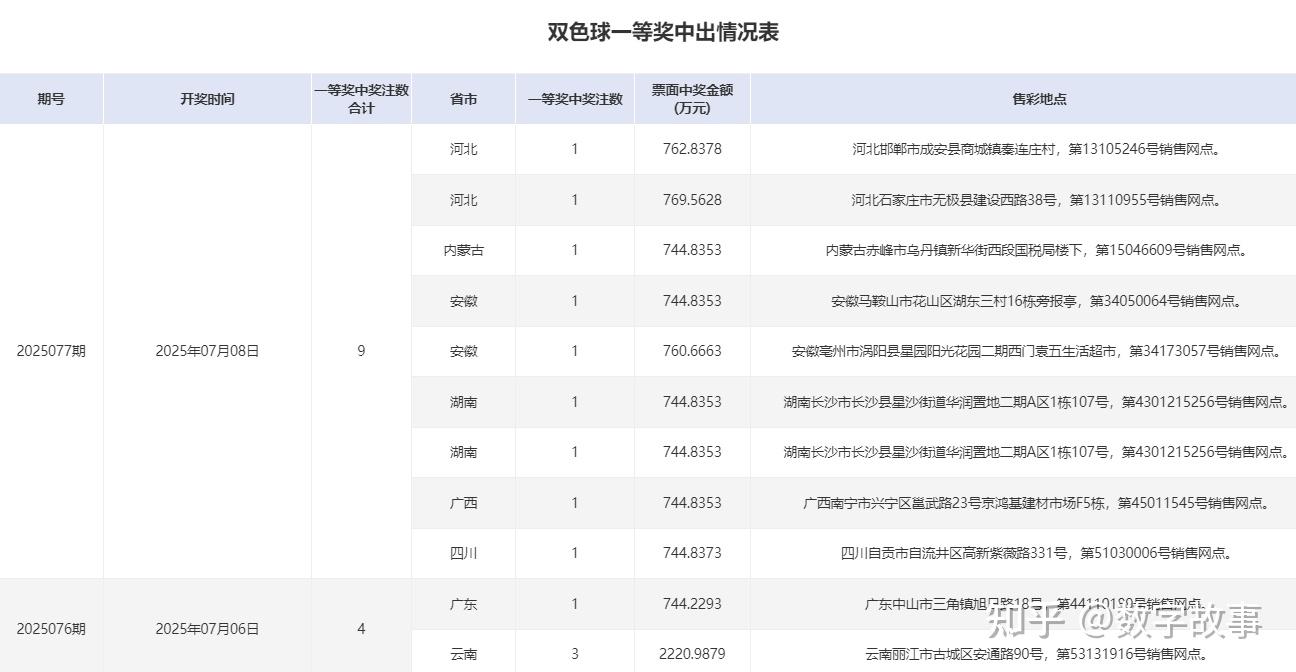Click 744.8353 in the 广西 row

click(692, 503)
